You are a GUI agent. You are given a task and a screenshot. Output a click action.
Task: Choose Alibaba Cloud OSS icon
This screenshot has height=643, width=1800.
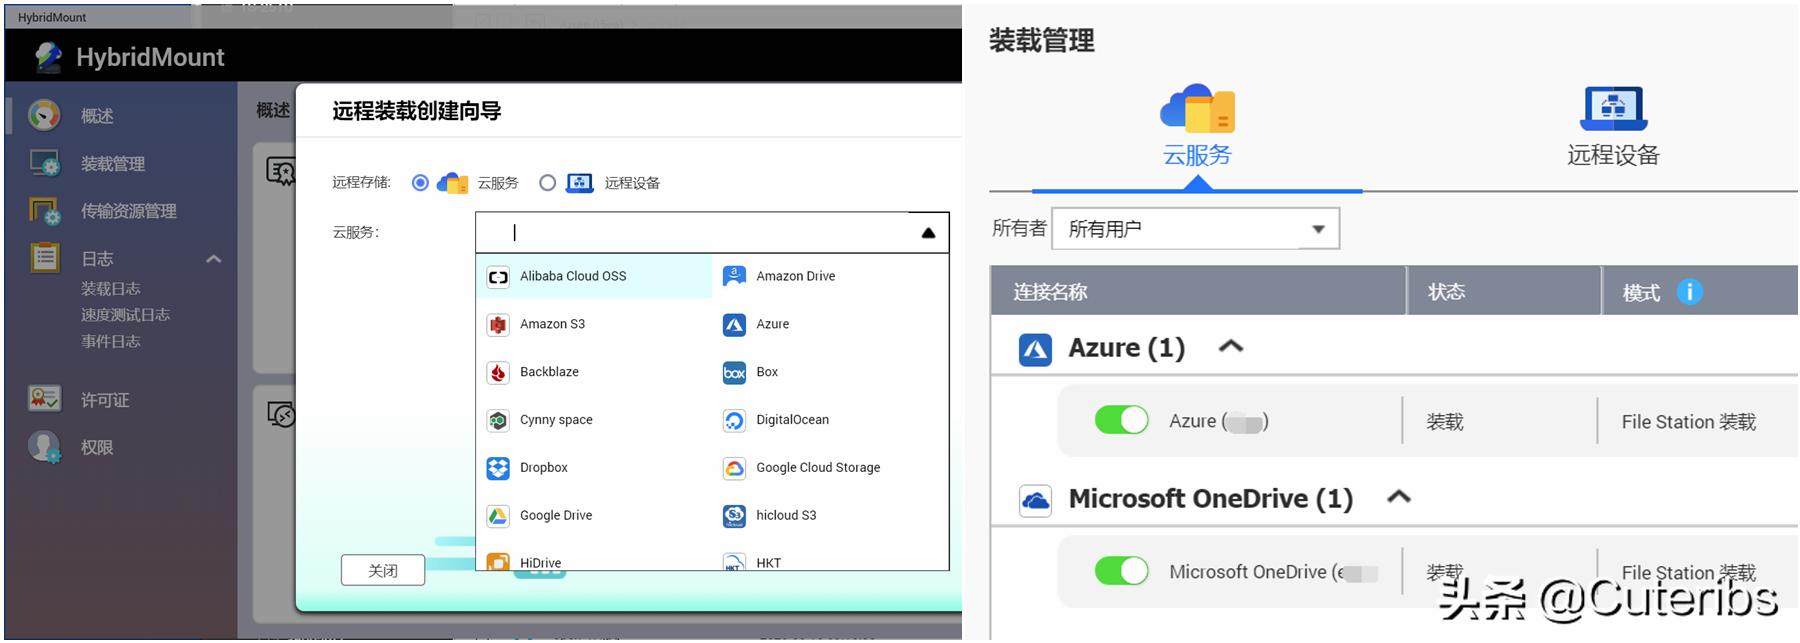click(498, 277)
